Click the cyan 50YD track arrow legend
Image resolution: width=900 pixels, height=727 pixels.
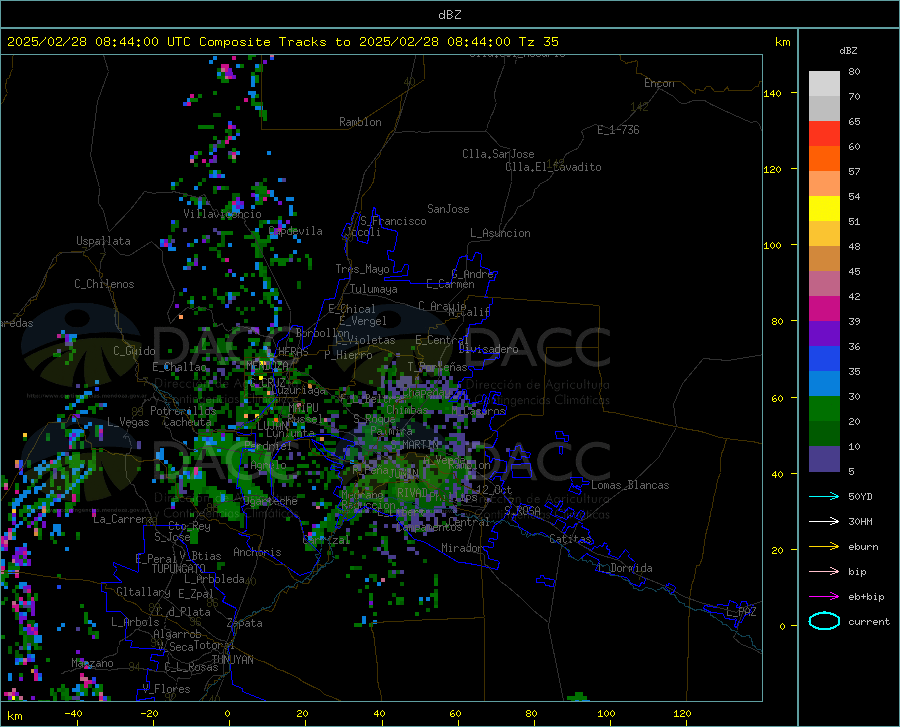tap(824, 496)
